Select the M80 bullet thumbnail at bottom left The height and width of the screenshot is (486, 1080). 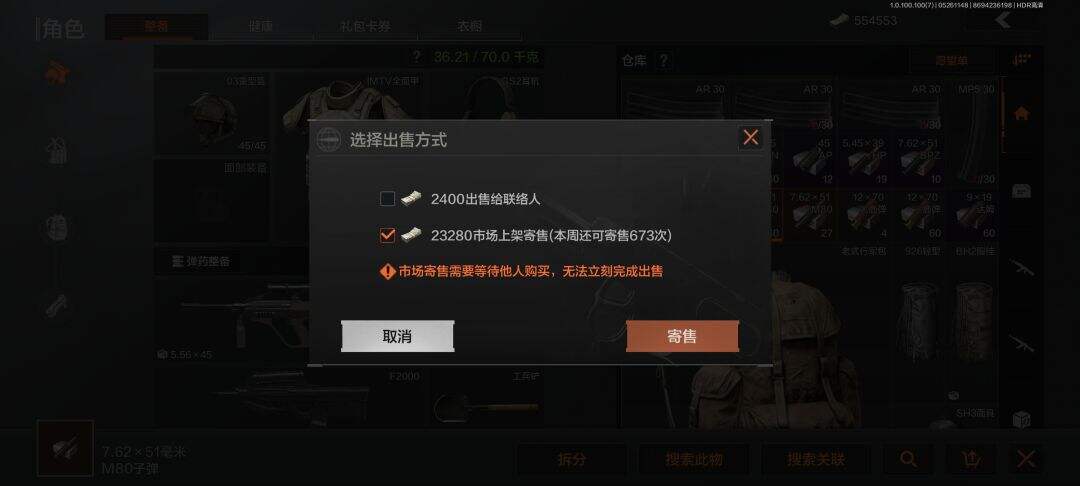click(x=65, y=448)
